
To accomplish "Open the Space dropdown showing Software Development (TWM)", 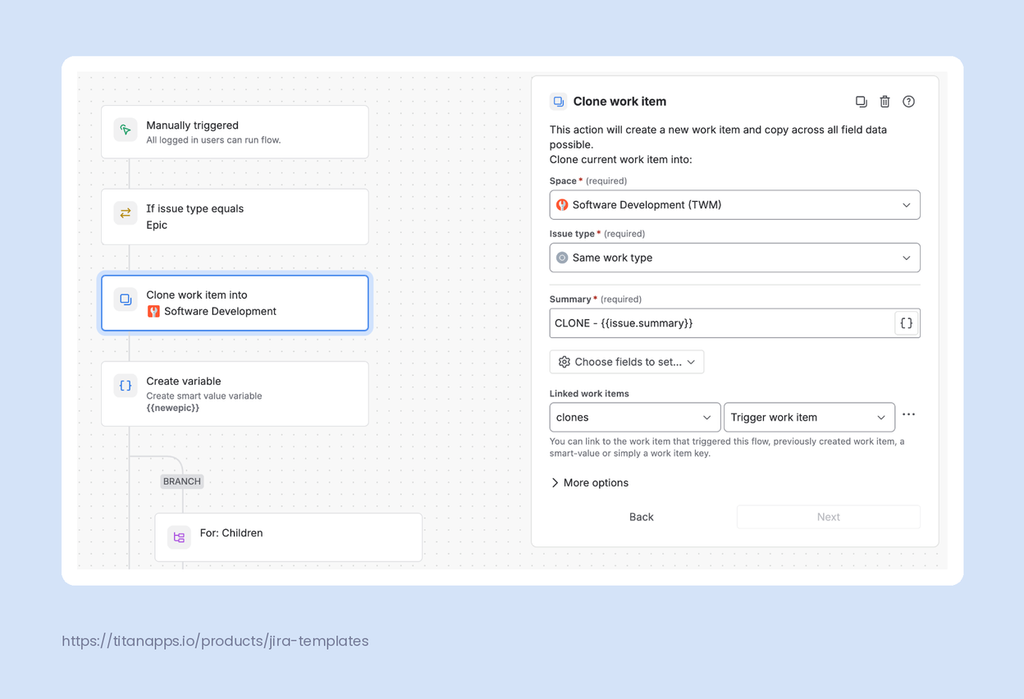I will (x=735, y=205).
